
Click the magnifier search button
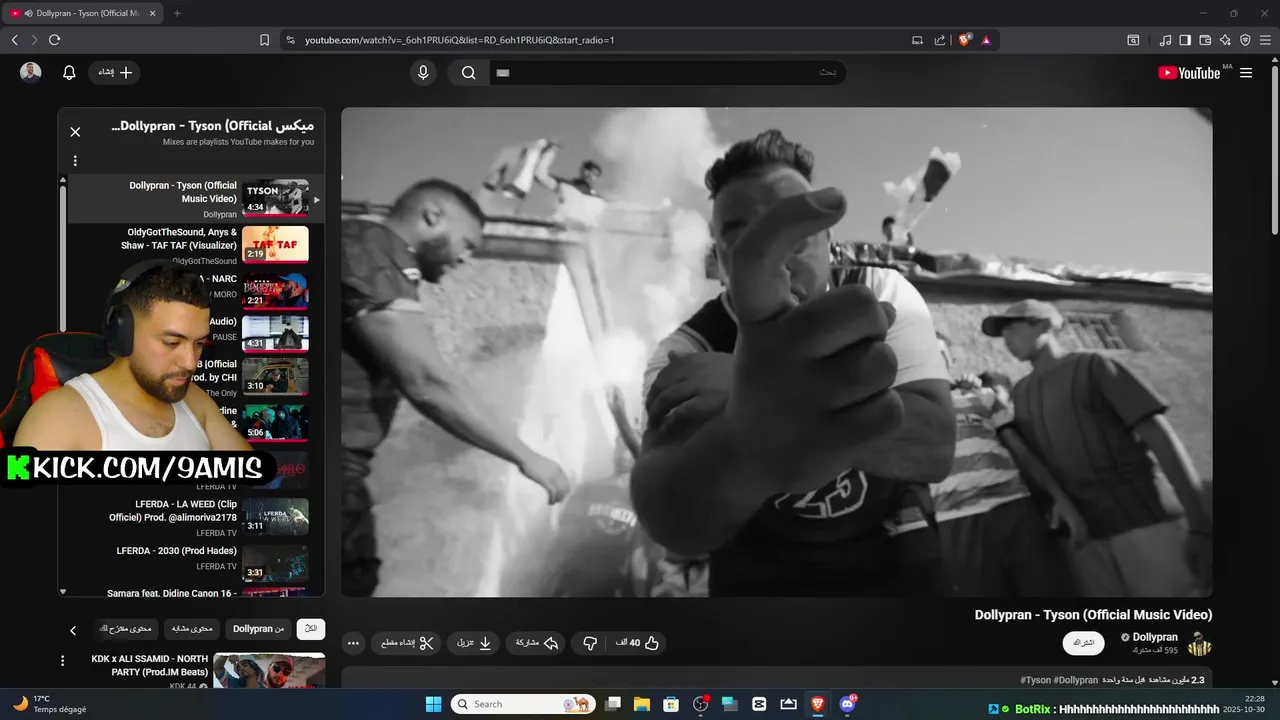(x=468, y=73)
